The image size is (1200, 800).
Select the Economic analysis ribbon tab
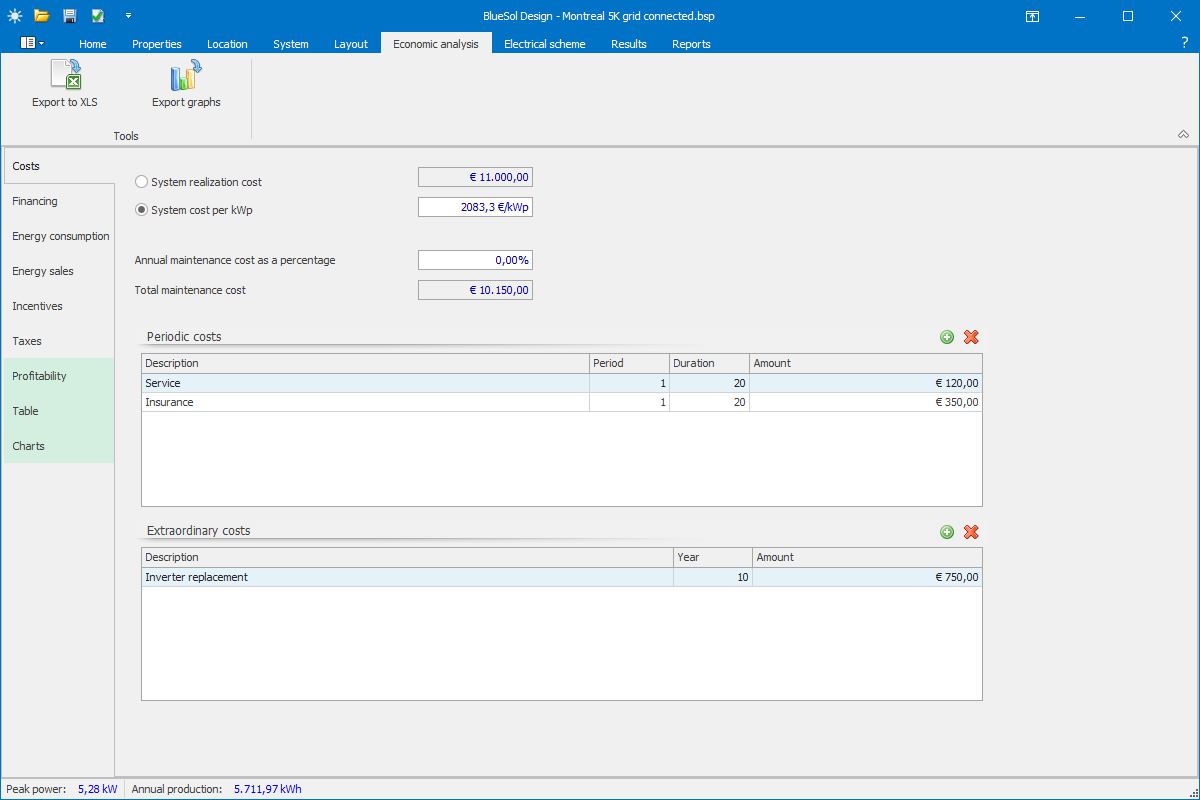tap(436, 43)
